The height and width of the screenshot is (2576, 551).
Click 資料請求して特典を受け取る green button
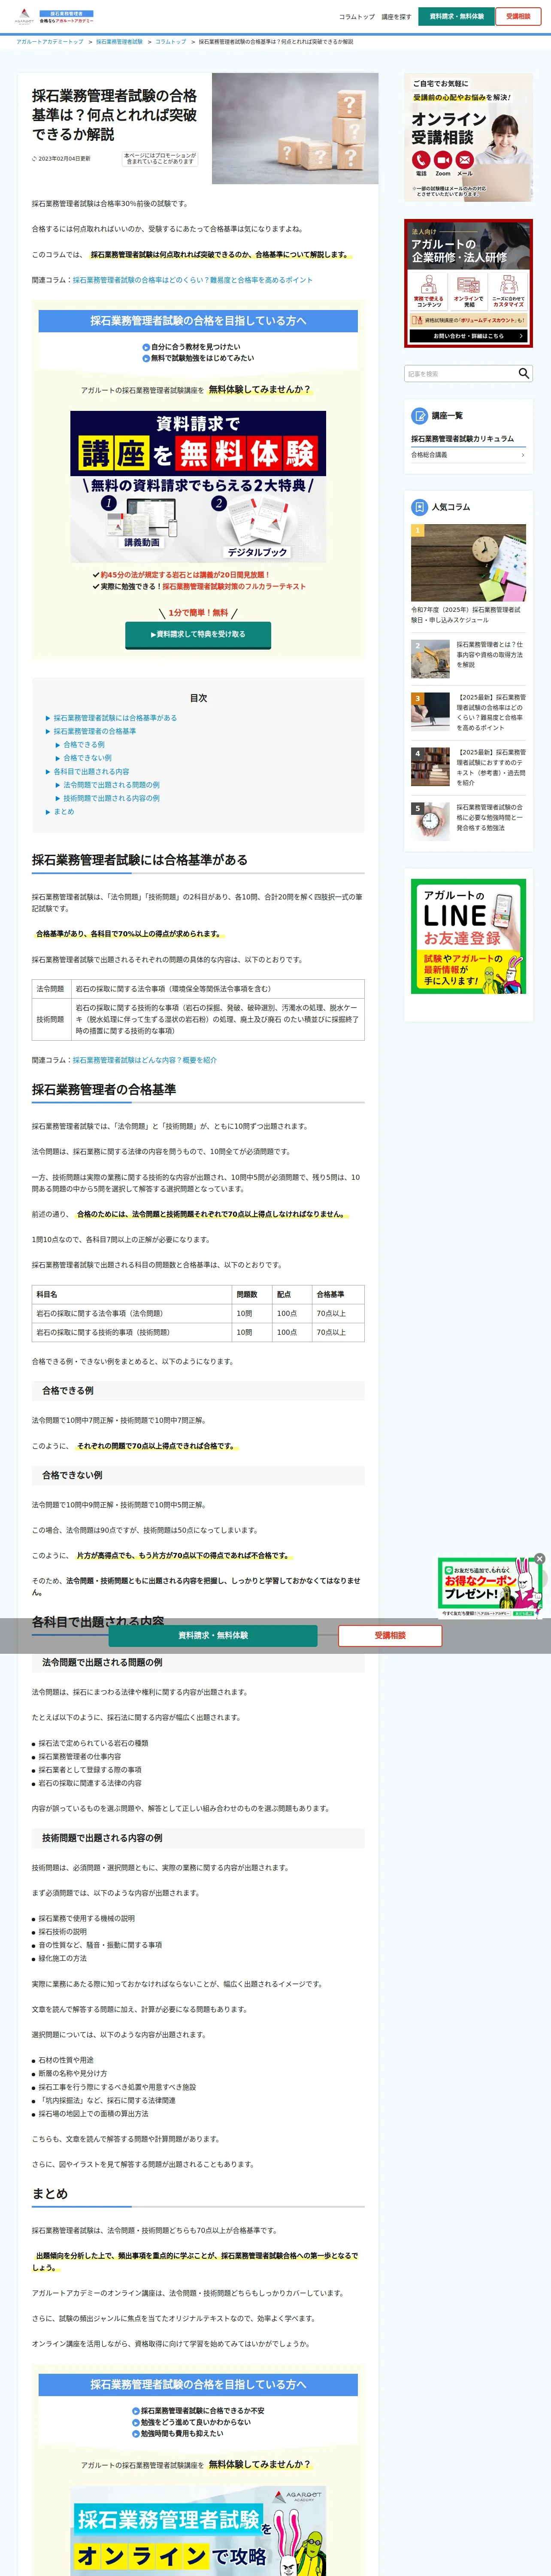pos(198,634)
